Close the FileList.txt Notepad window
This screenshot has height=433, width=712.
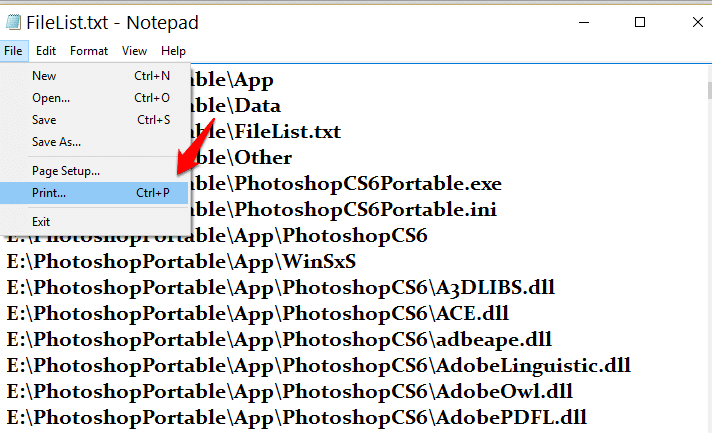[697, 22]
